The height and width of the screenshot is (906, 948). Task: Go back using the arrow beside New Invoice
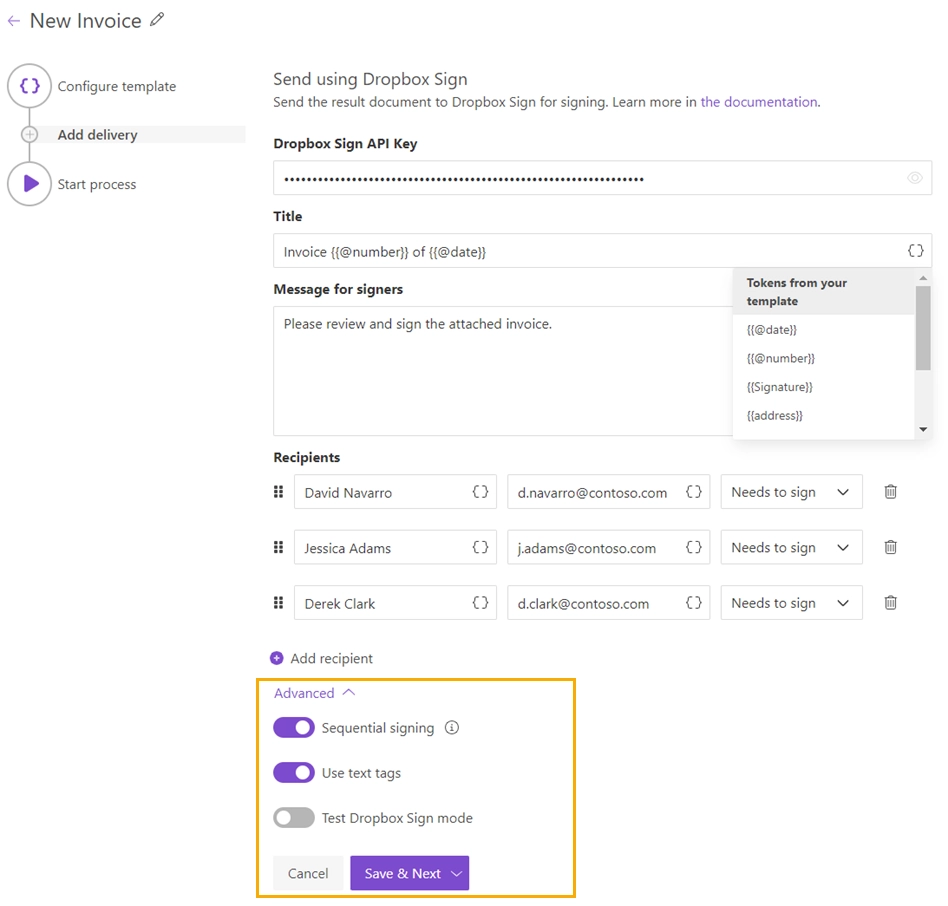pos(14,21)
